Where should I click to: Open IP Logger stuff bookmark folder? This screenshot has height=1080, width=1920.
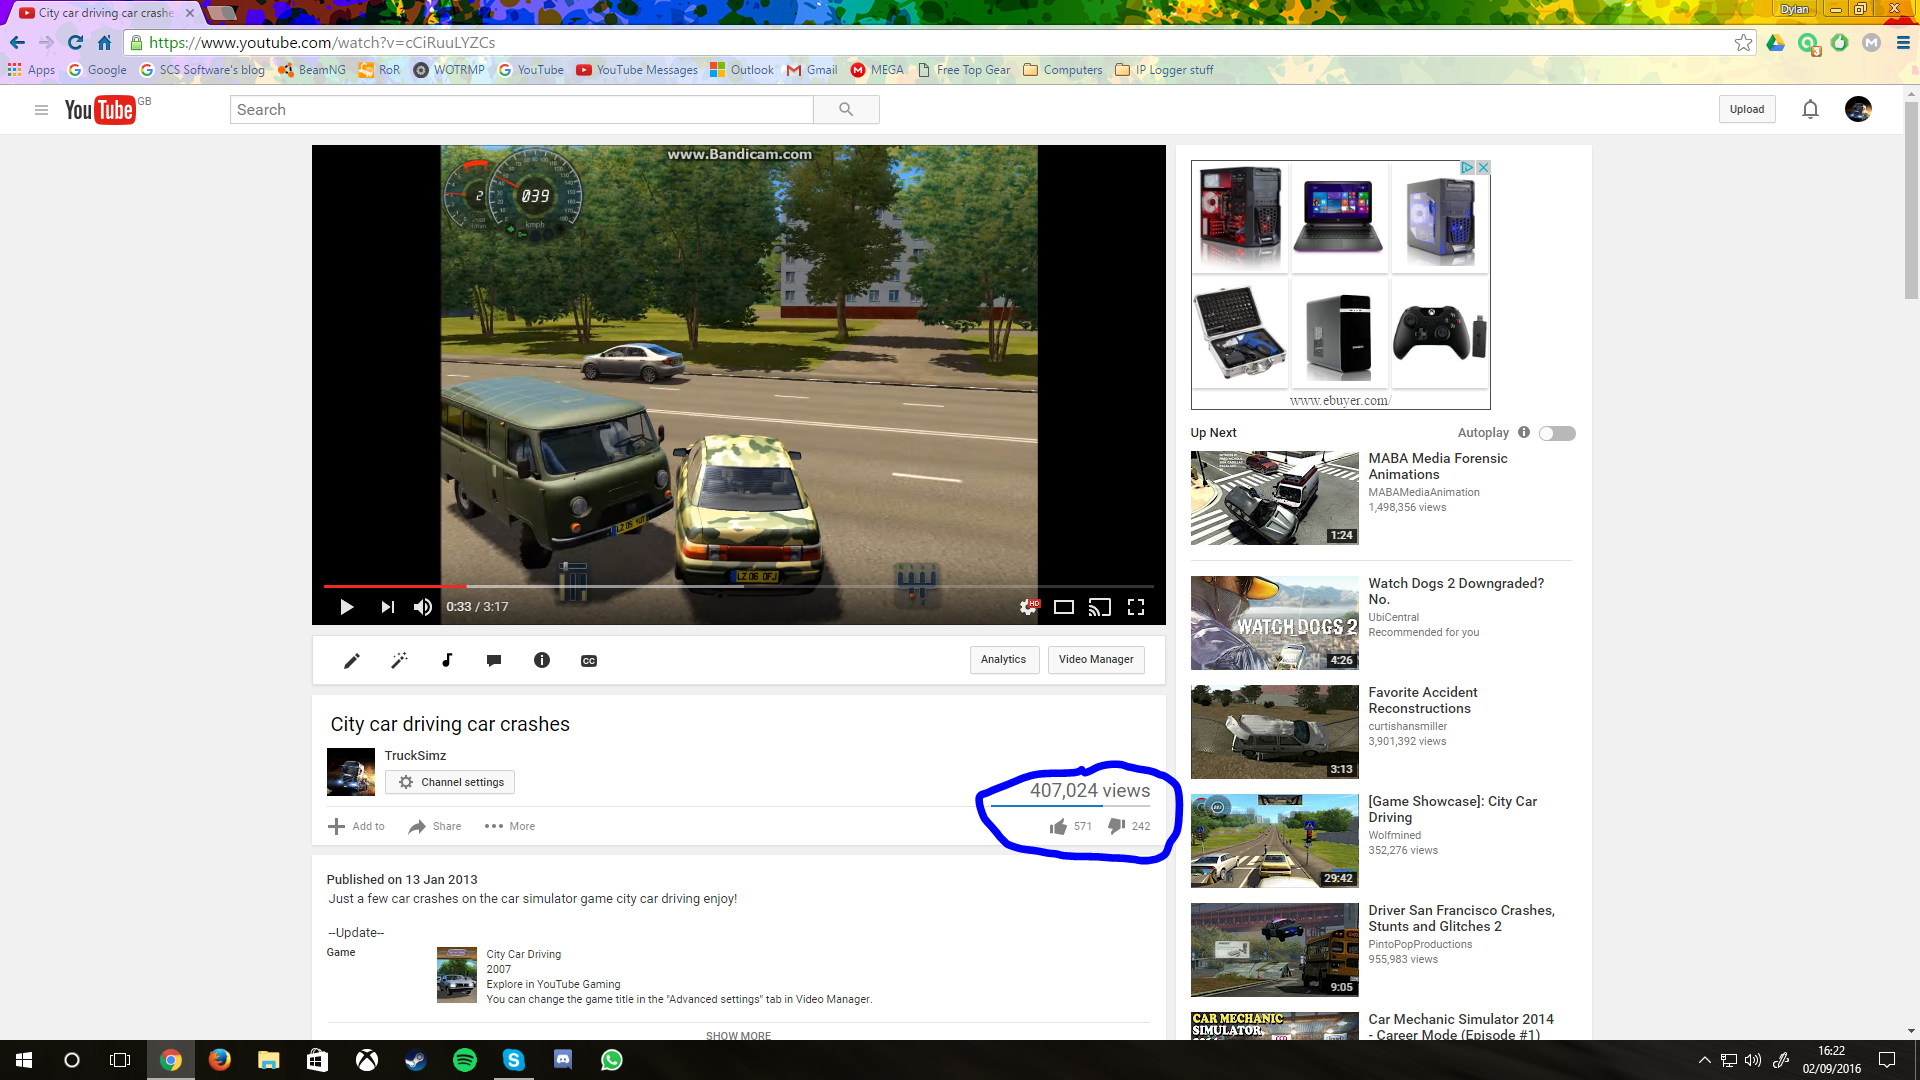1164,70
